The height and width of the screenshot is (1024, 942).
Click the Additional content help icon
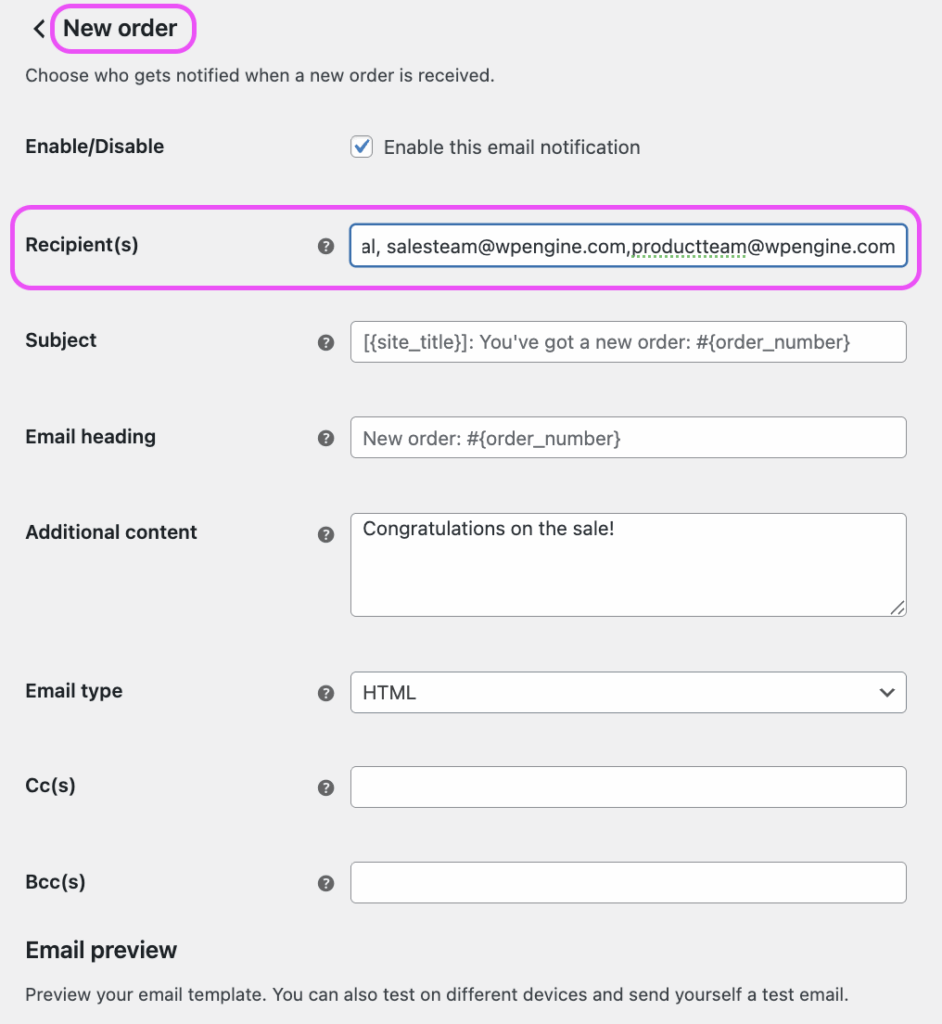(325, 534)
